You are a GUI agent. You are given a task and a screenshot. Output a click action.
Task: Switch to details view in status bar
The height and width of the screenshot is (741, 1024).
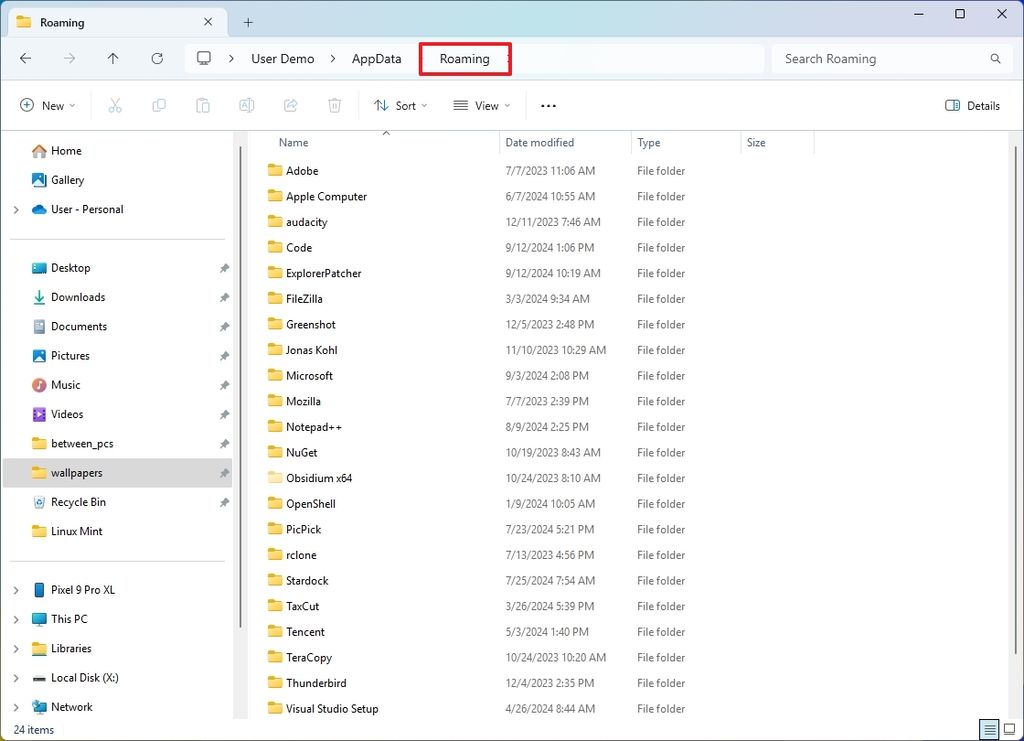click(x=990, y=730)
